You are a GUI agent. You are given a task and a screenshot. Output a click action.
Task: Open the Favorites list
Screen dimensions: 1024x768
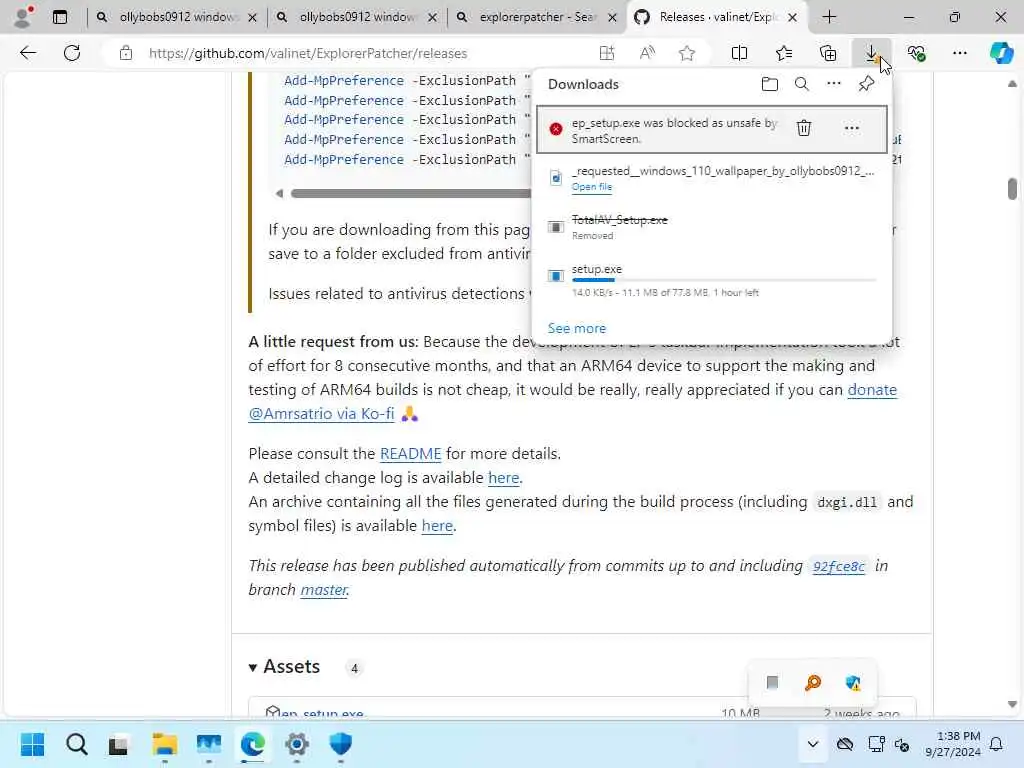[x=784, y=53]
